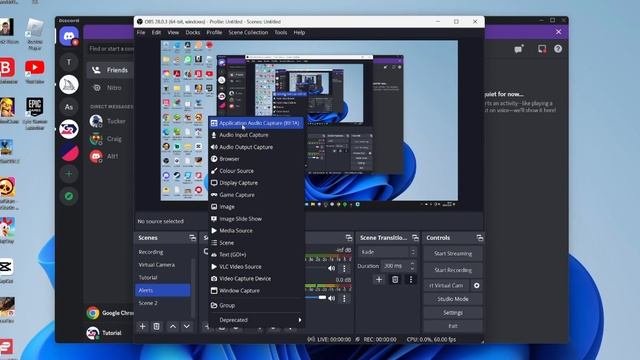
Task: Open the shark-fin server in Discord sidebar
Action: 69,84
